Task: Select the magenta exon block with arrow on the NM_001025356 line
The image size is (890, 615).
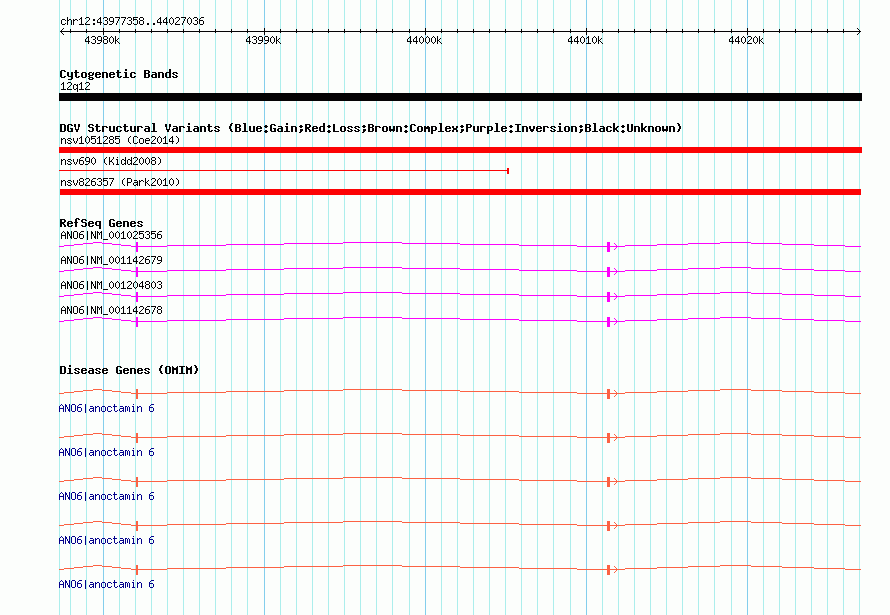Action: (x=612, y=247)
